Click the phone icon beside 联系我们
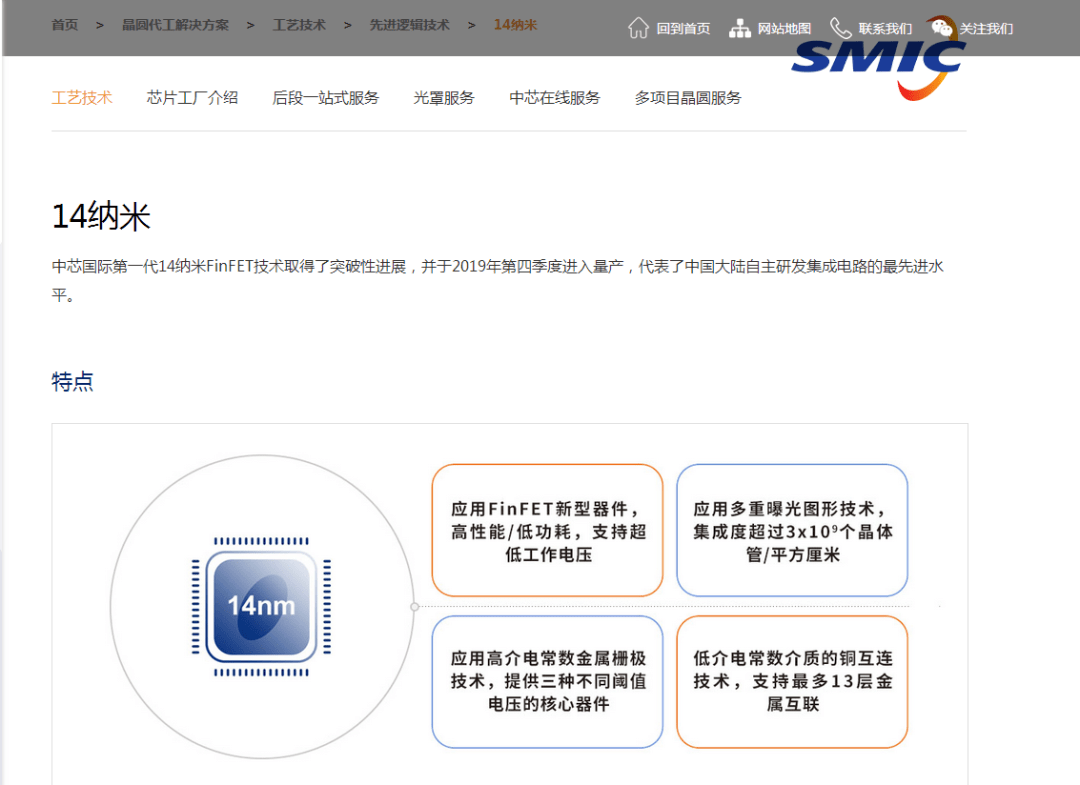This screenshot has width=1080, height=785. pos(840,27)
